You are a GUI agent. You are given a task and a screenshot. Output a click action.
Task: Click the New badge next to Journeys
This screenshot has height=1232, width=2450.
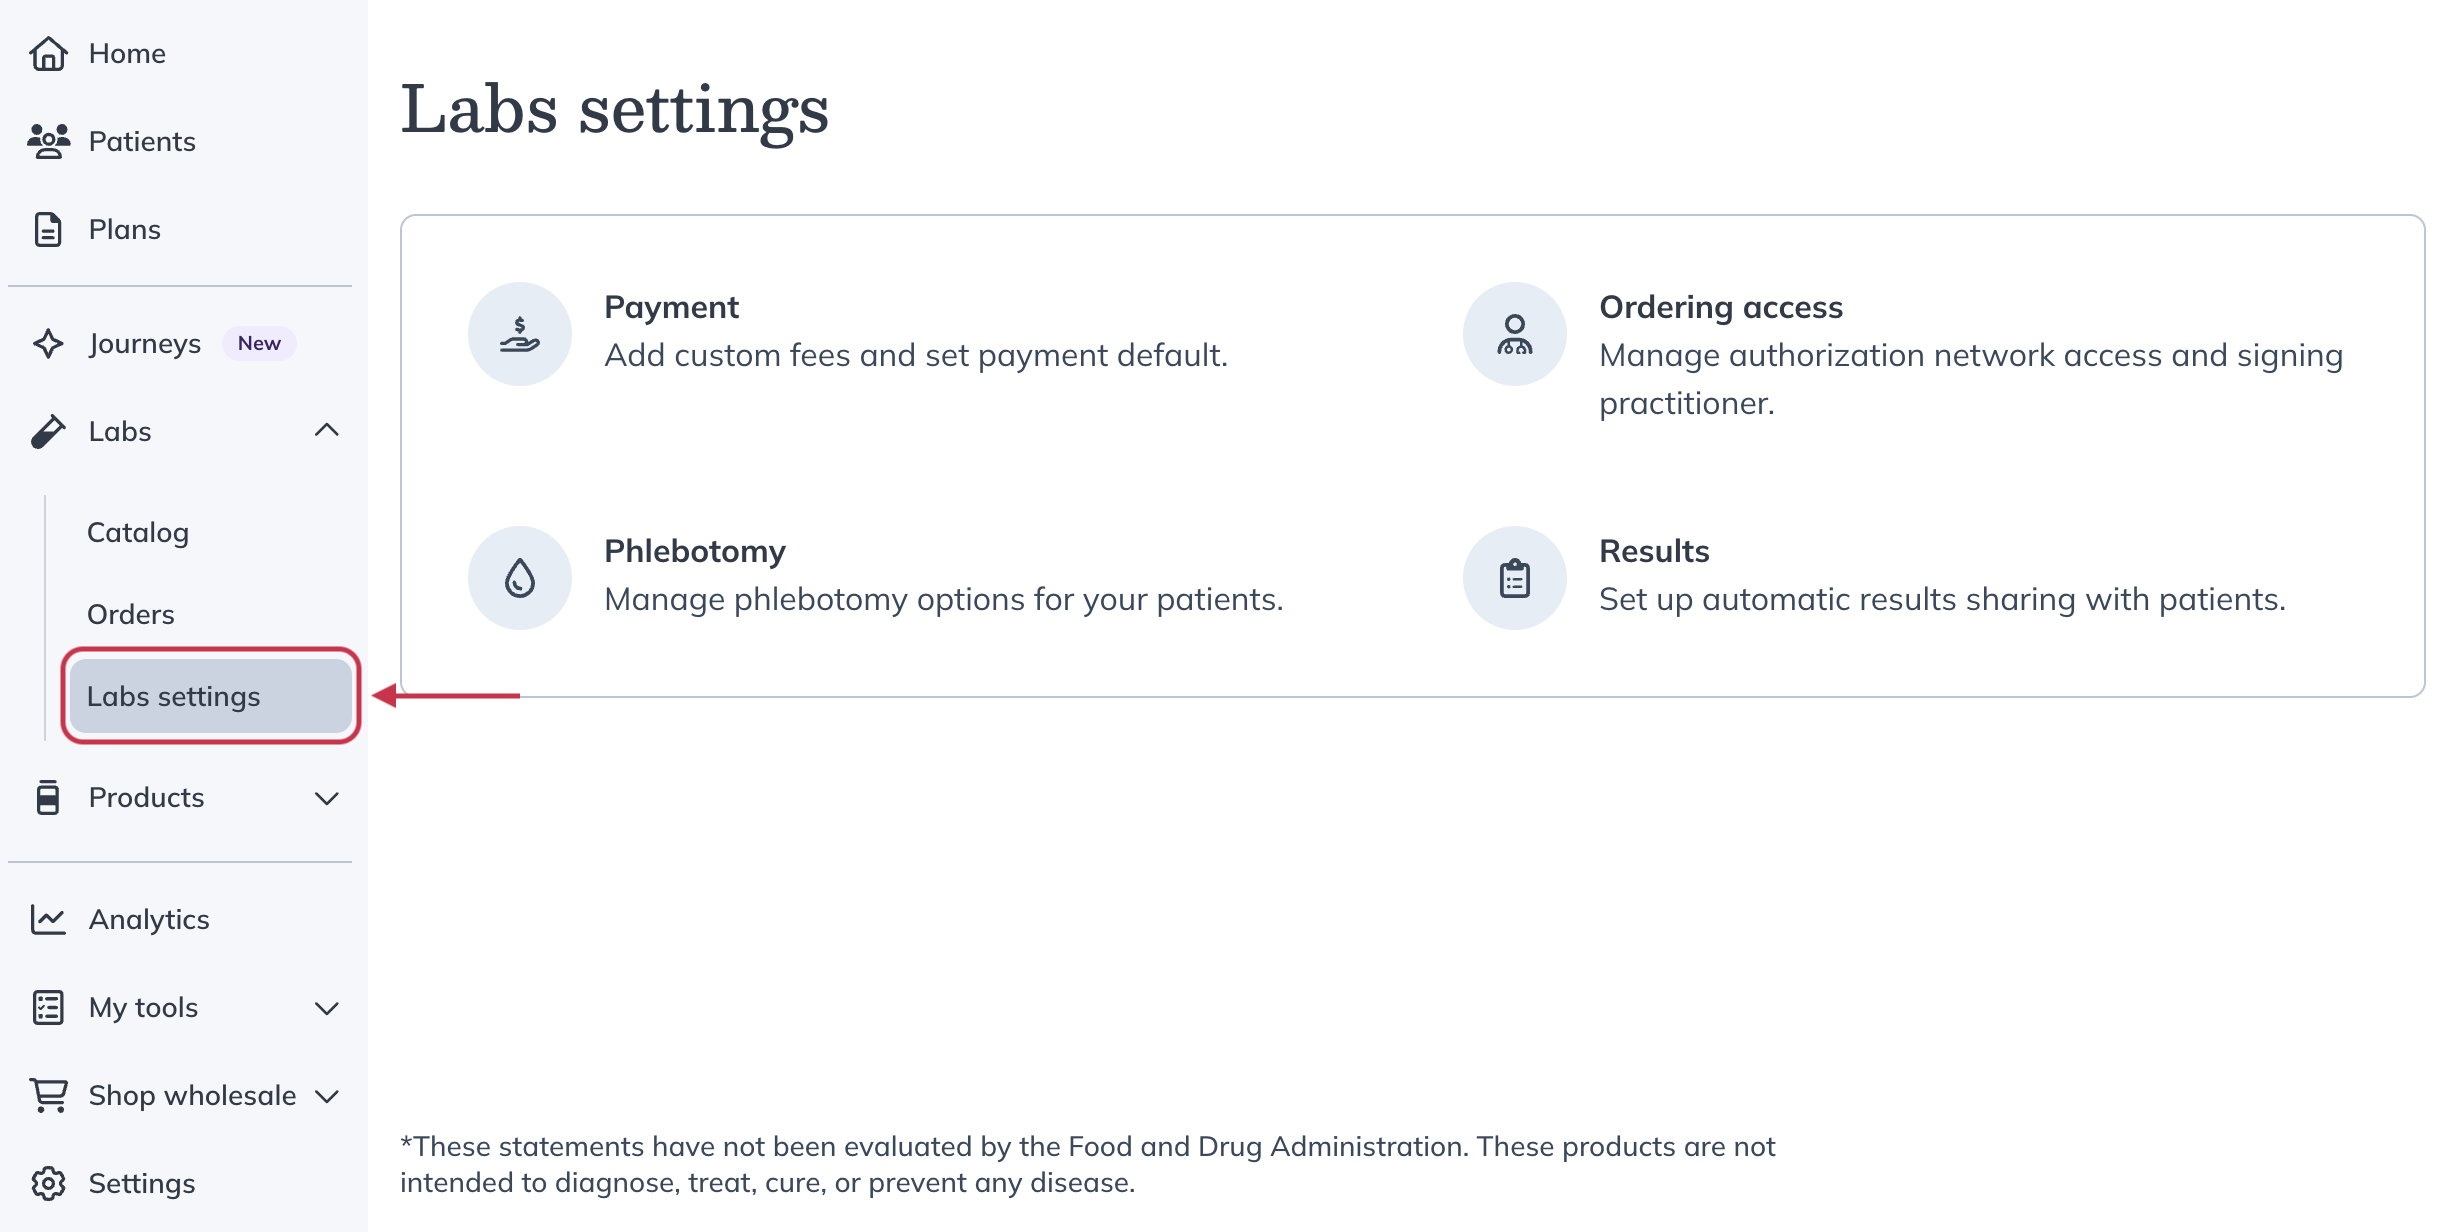(259, 343)
